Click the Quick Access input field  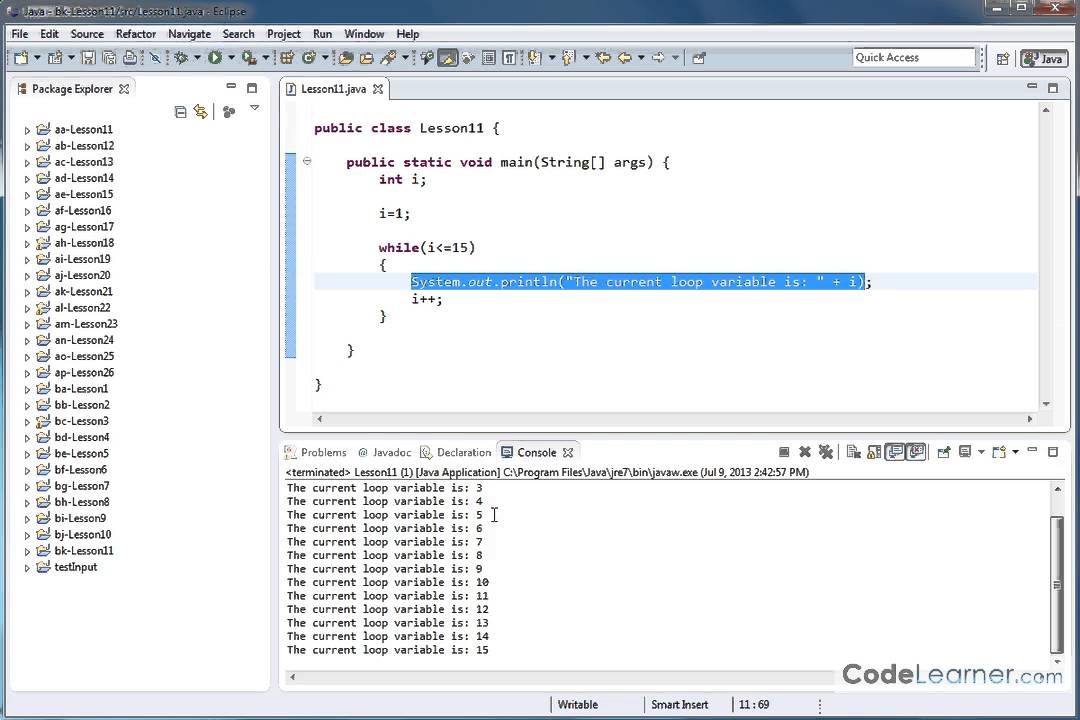click(x=914, y=57)
